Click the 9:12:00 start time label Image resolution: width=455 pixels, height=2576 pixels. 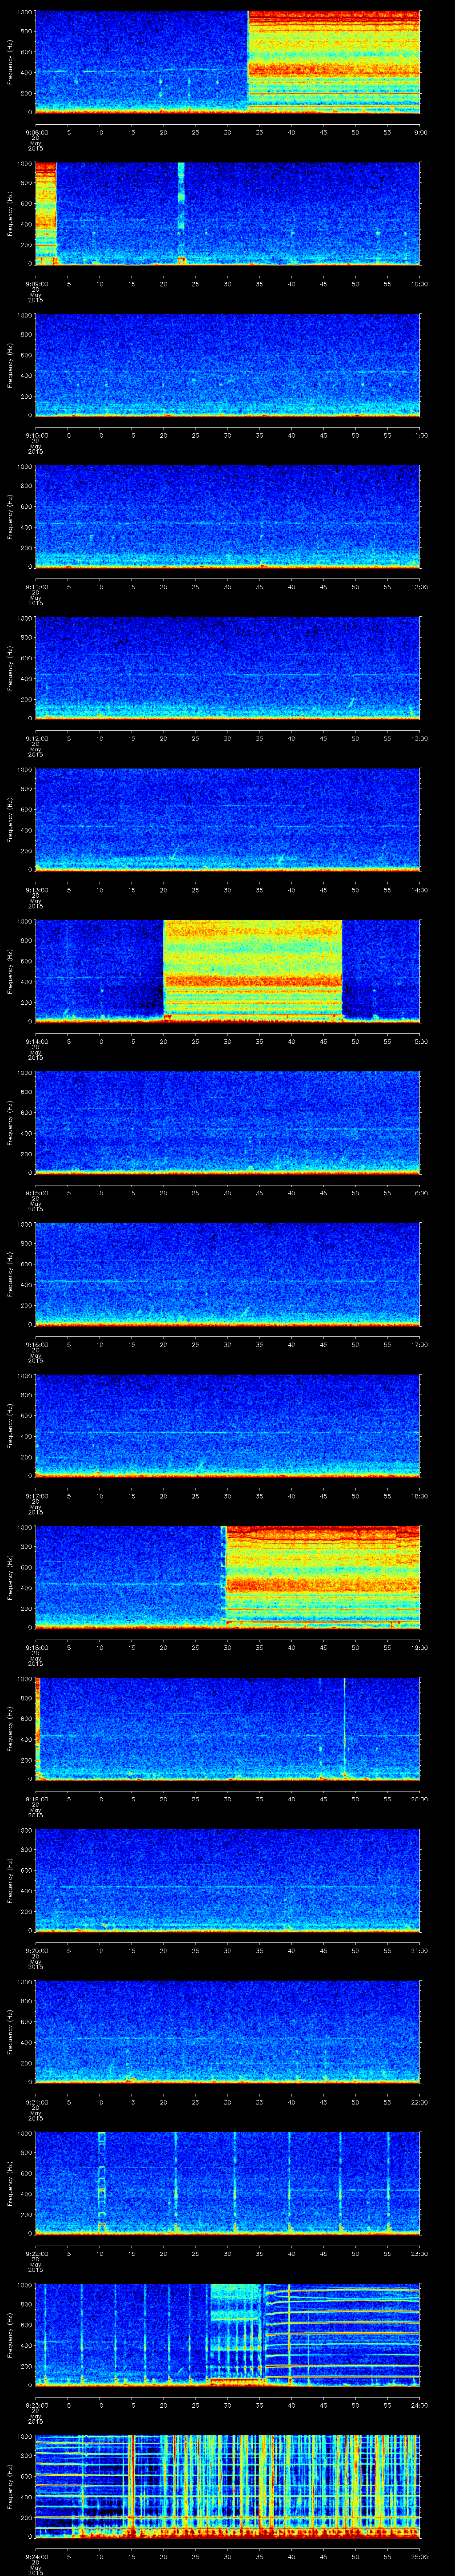36,738
